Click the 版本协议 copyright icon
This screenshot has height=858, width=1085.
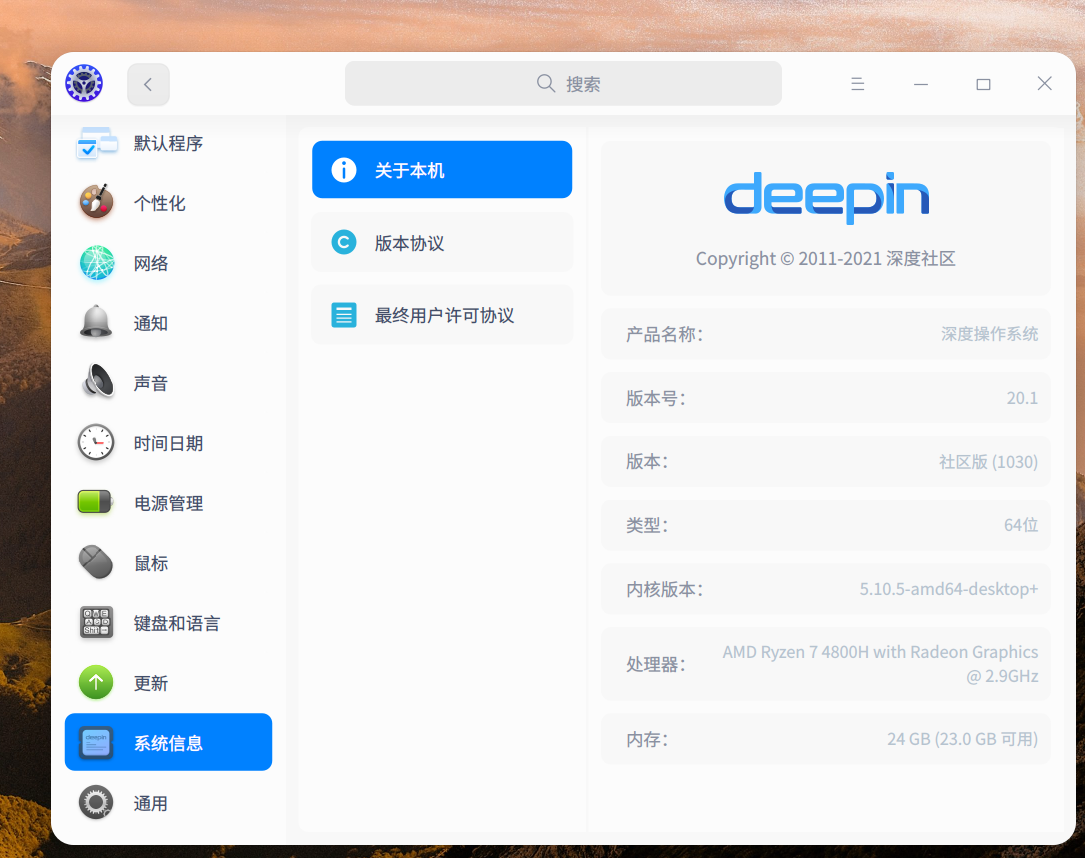click(344, 242)
